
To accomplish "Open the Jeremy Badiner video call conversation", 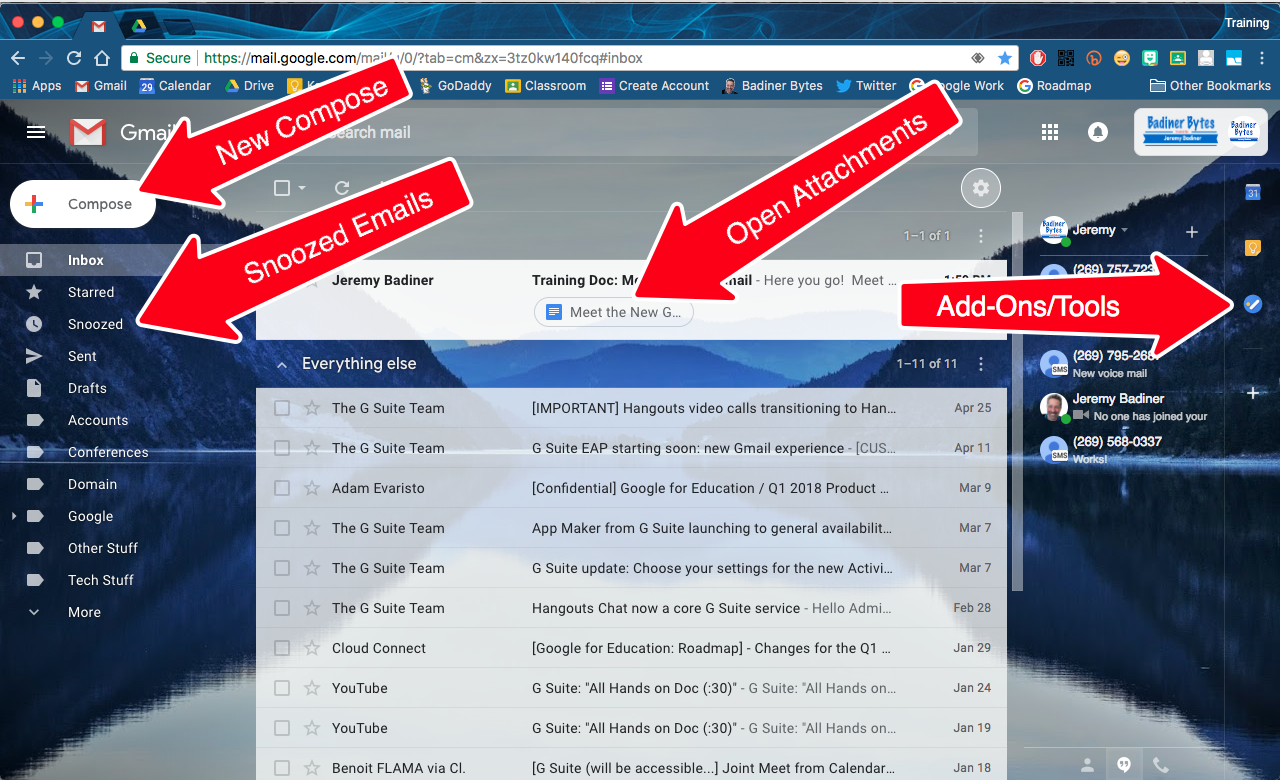I will [1124, 407].
